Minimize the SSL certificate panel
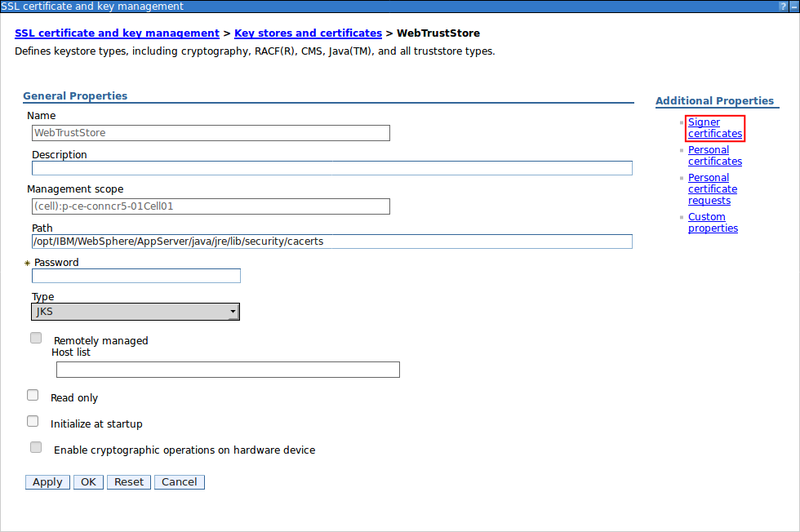 point(794,6)
